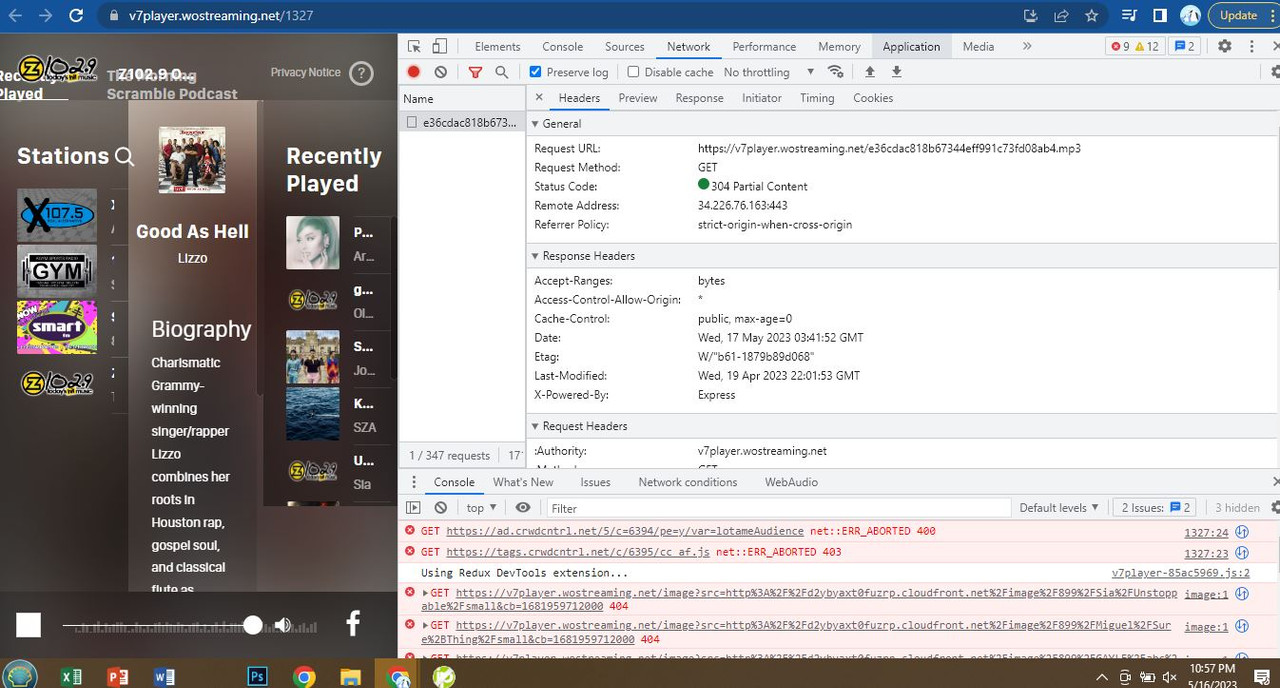Click the Privacy Notice link
The width and height of the screenshot is (1280, 688).
click(305, 72)
